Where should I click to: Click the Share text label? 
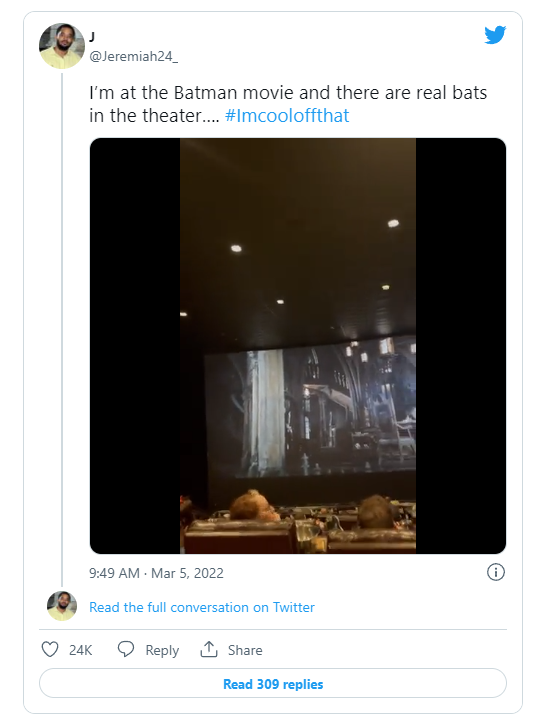(x=245, y=650)
